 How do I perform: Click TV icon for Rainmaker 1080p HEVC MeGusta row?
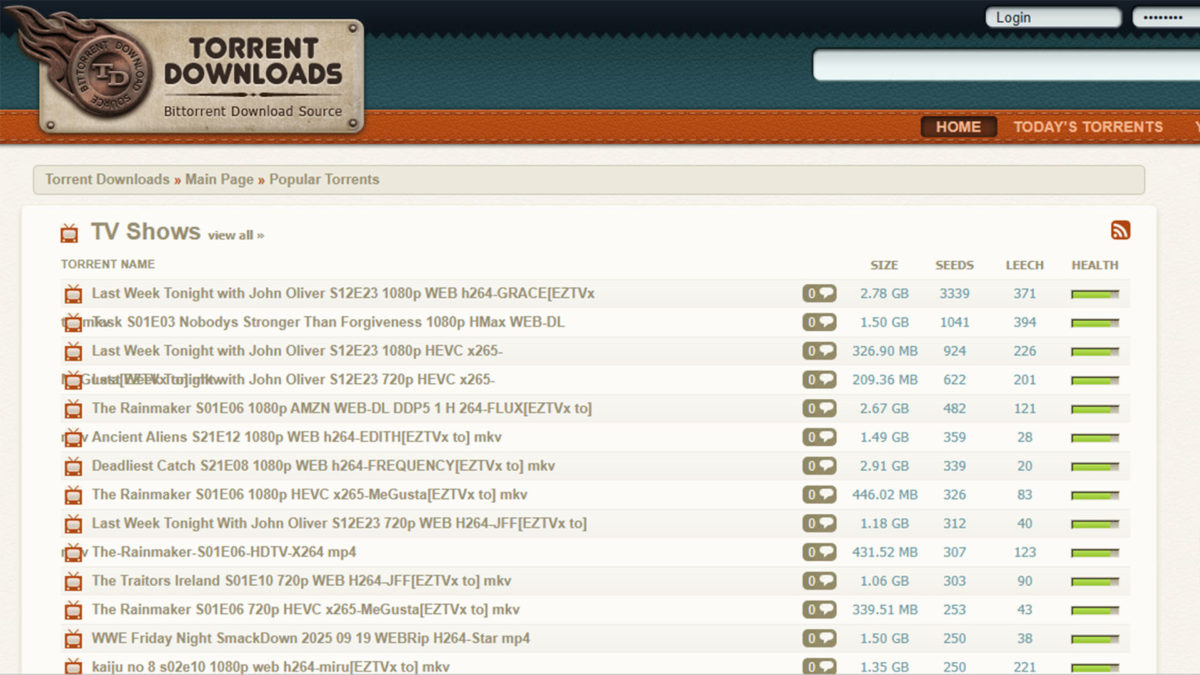click(73, 495)
